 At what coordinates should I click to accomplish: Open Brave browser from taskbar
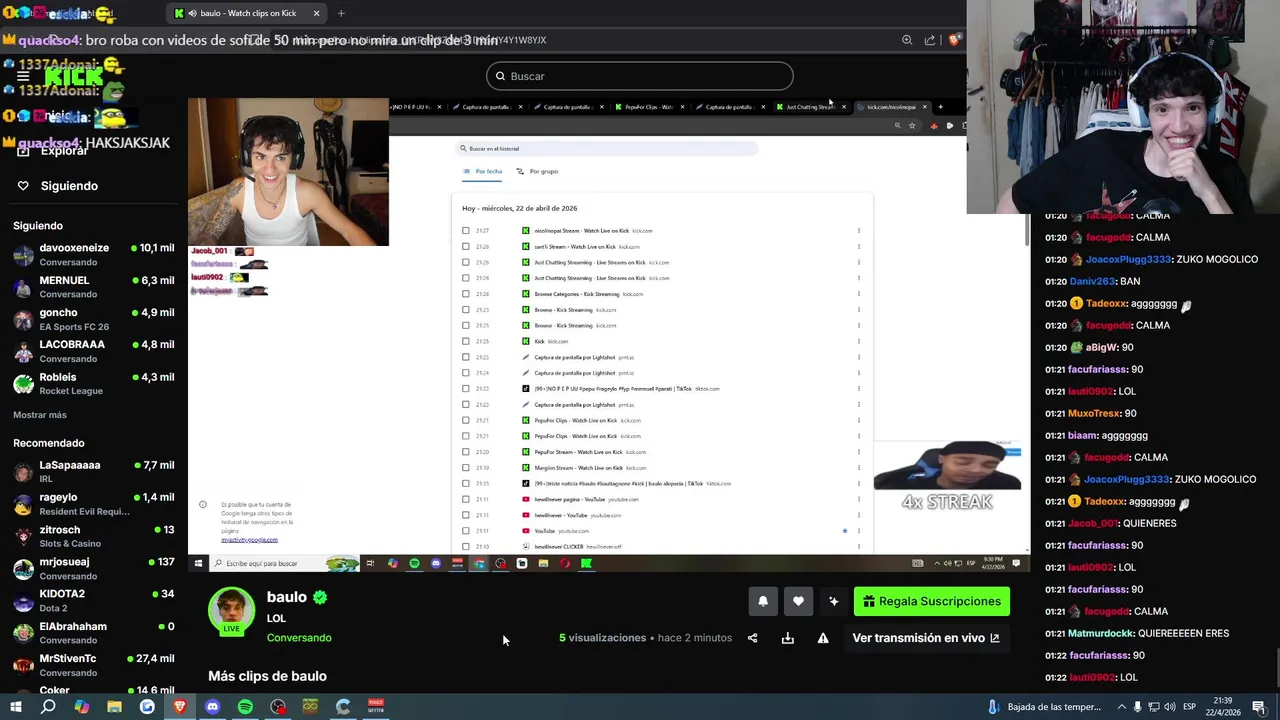180,707
